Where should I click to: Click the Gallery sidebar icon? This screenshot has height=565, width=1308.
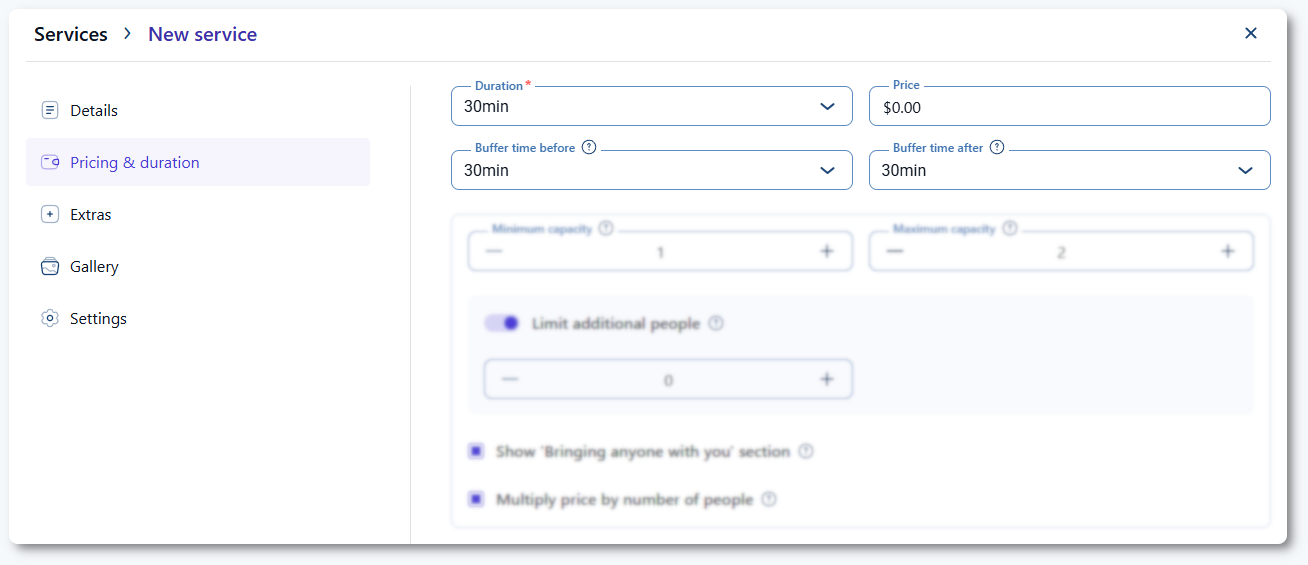[x=49, y=267]
